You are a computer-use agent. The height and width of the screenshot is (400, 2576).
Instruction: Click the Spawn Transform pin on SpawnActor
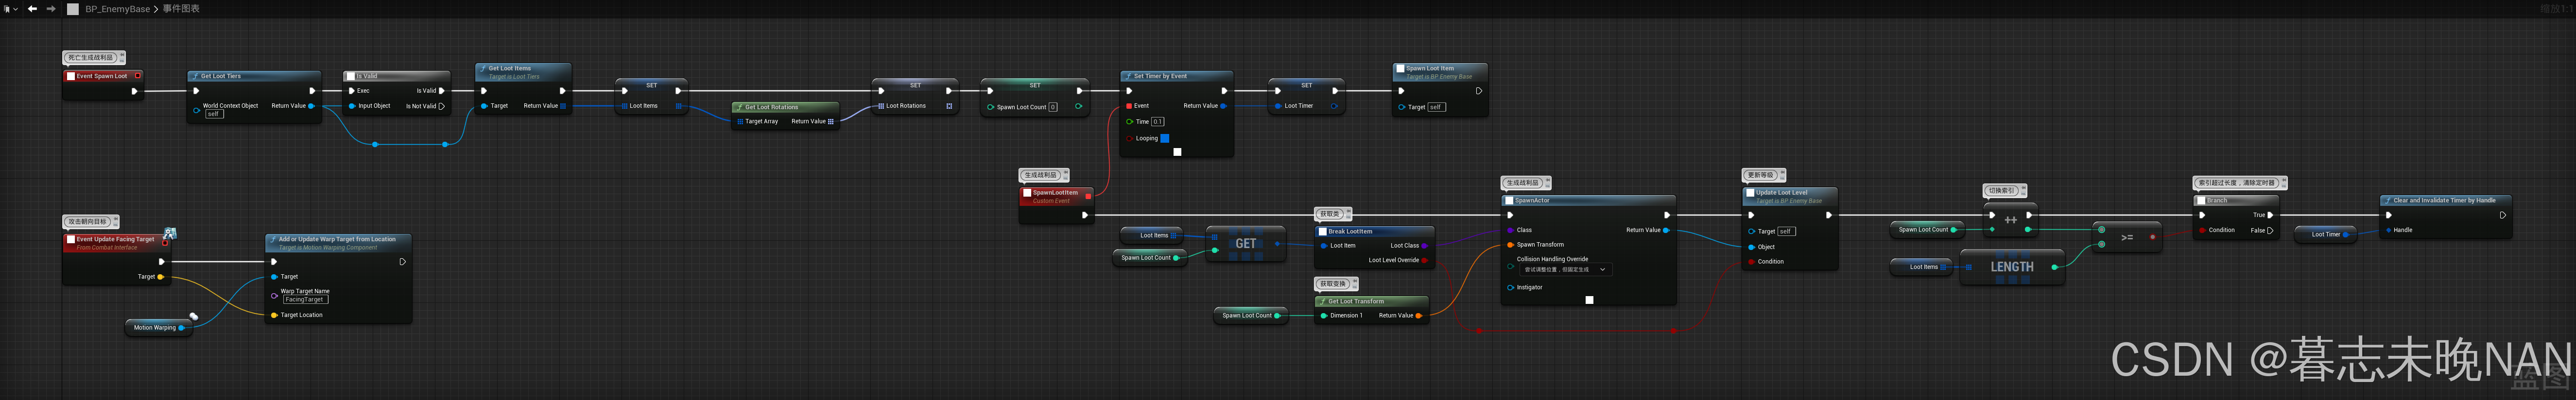[1510, 245]
